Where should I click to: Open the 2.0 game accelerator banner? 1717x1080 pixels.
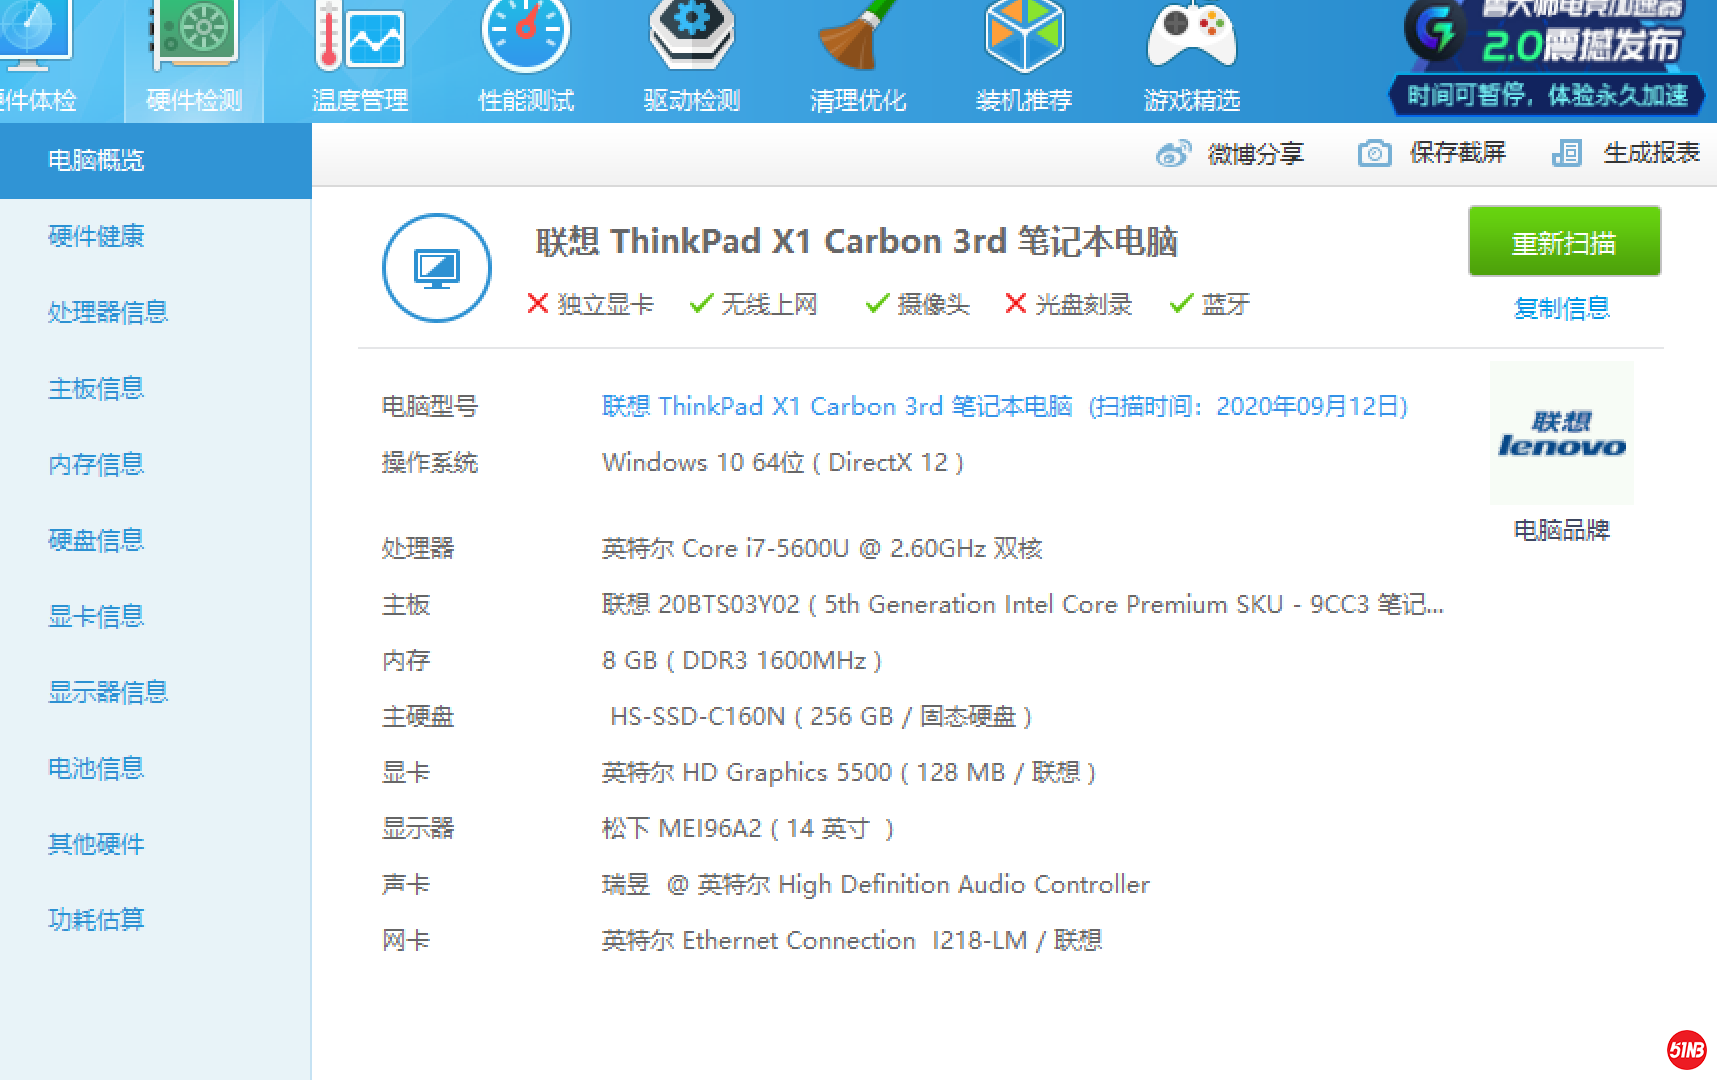[x=1546, y=57]
